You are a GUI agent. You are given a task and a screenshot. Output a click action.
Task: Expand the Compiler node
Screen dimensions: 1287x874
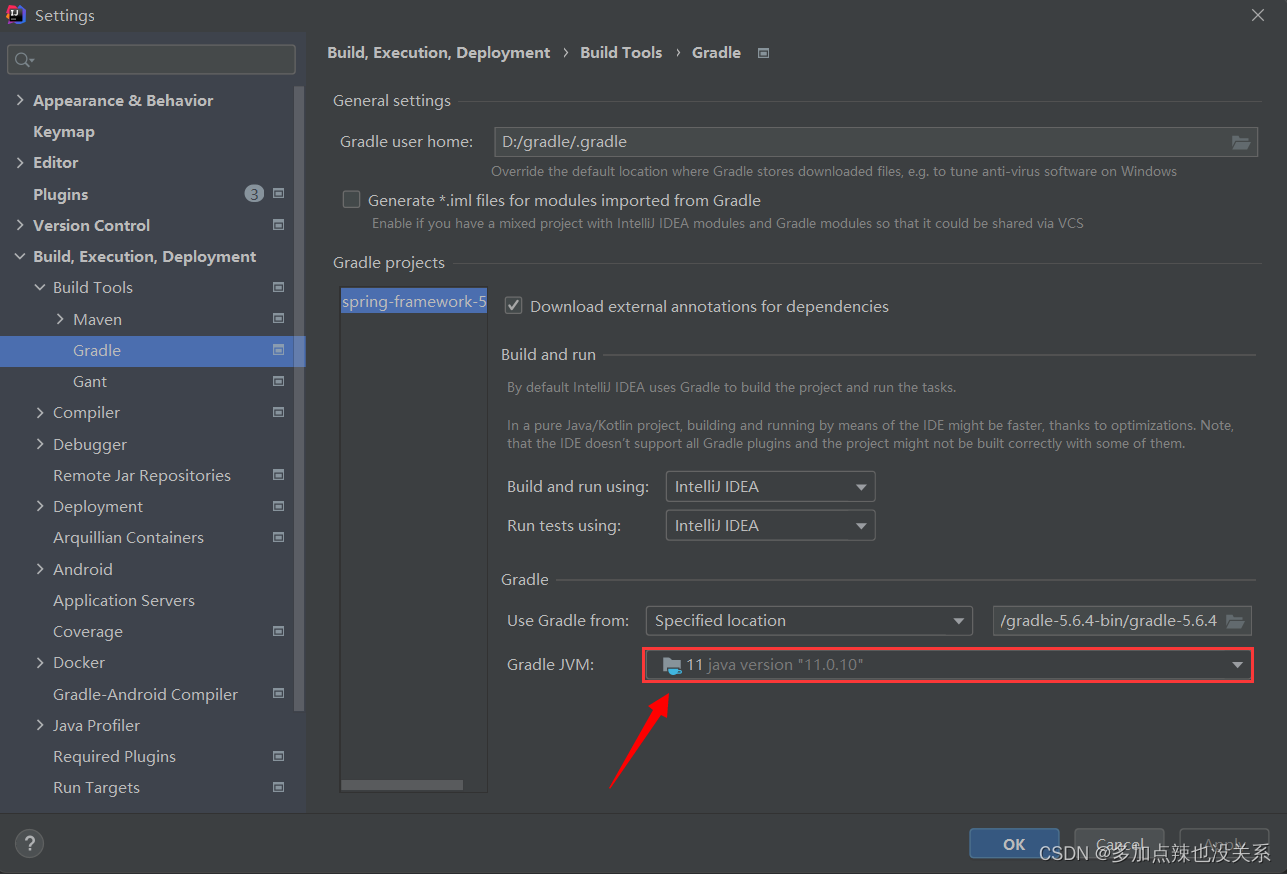pyautogui.click(x=40, y=412)
